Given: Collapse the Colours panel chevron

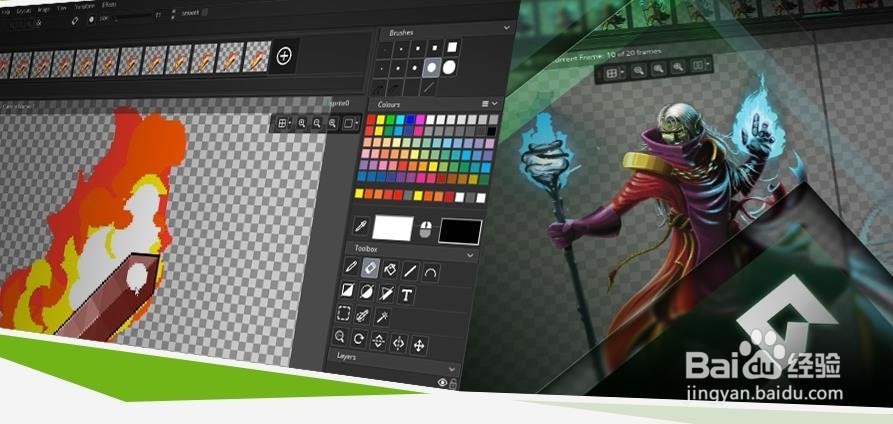Looking at the screenshot, I should tap(494, 104).
